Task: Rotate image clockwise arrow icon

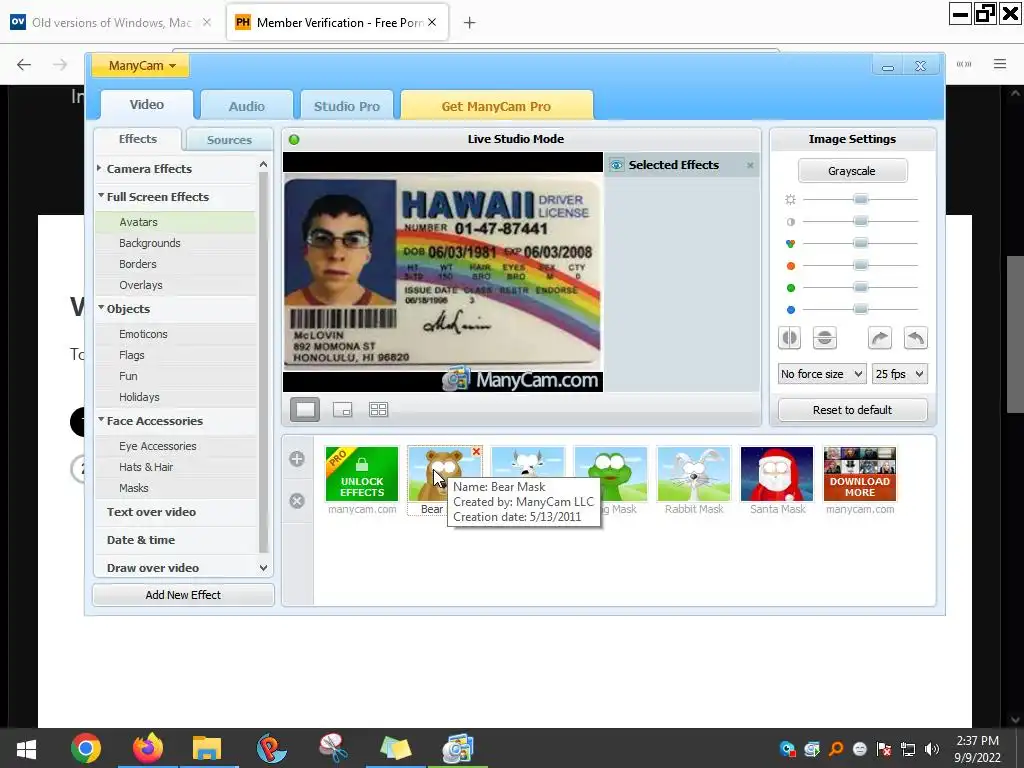Action: point(880,338)
